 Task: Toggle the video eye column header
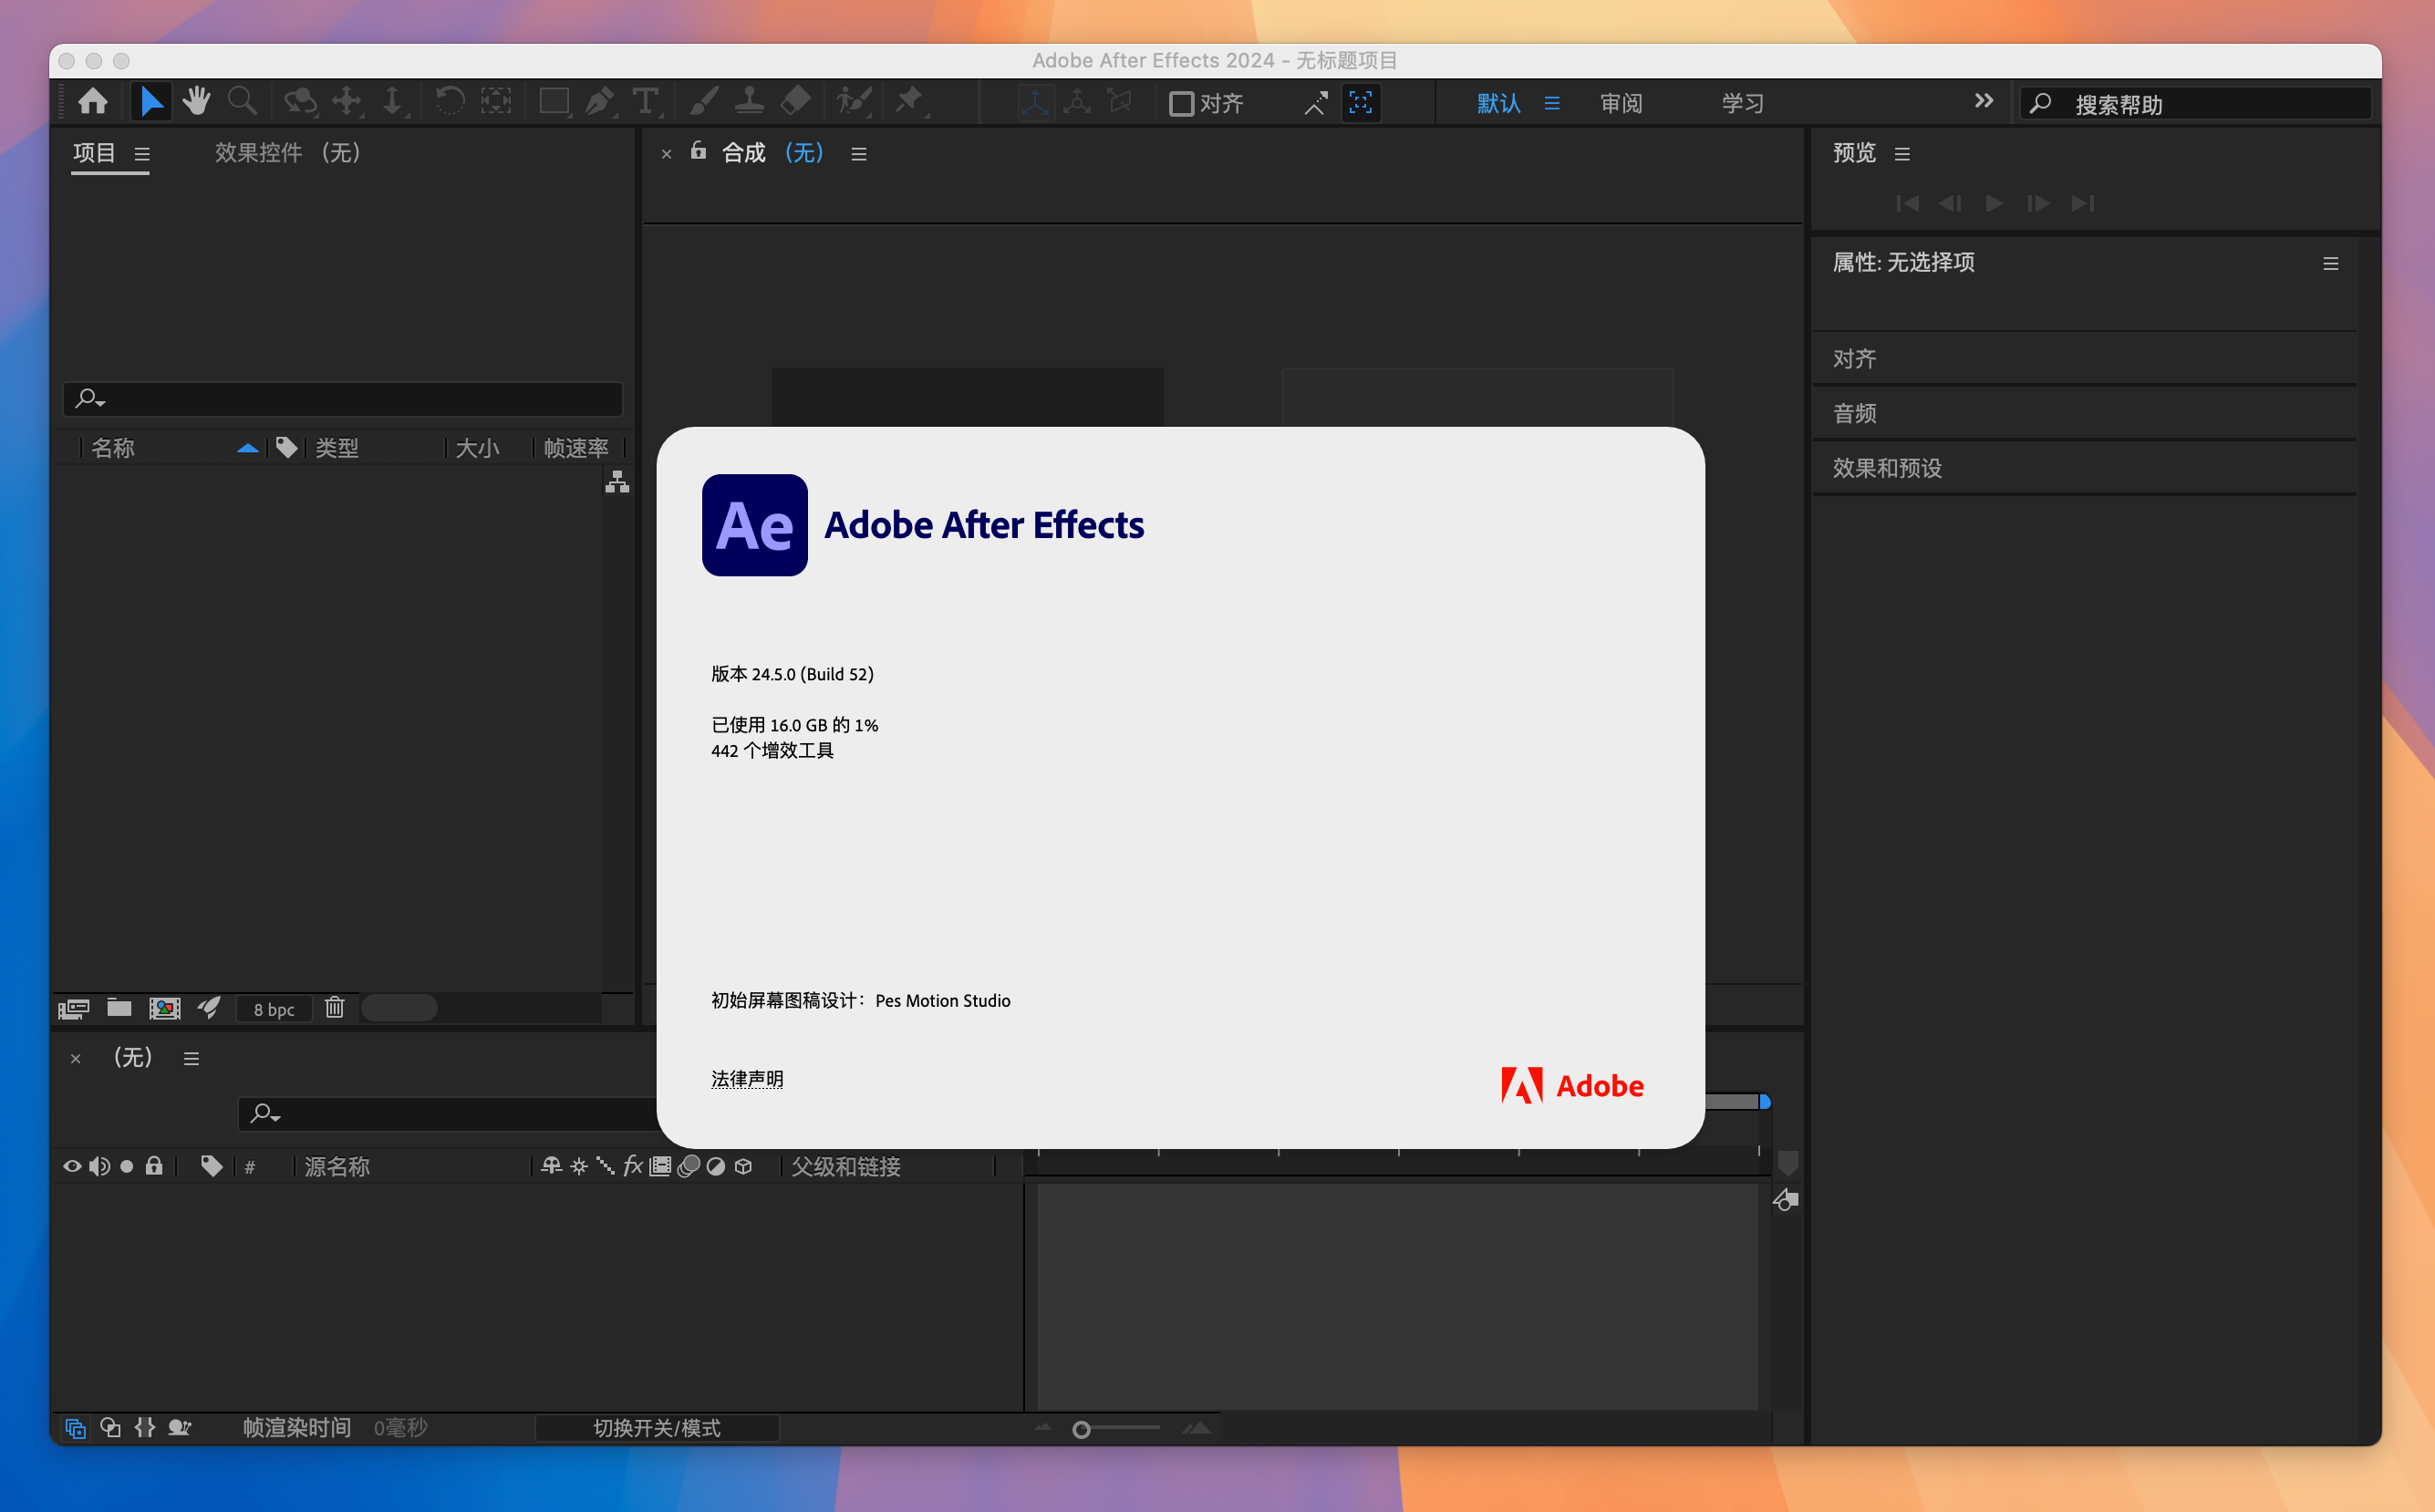click(72, 1166)
